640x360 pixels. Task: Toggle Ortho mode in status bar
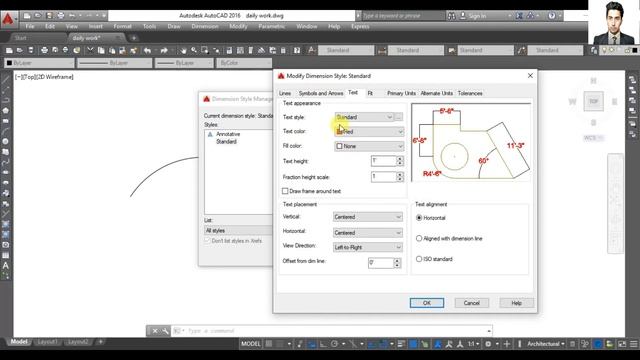323,344
